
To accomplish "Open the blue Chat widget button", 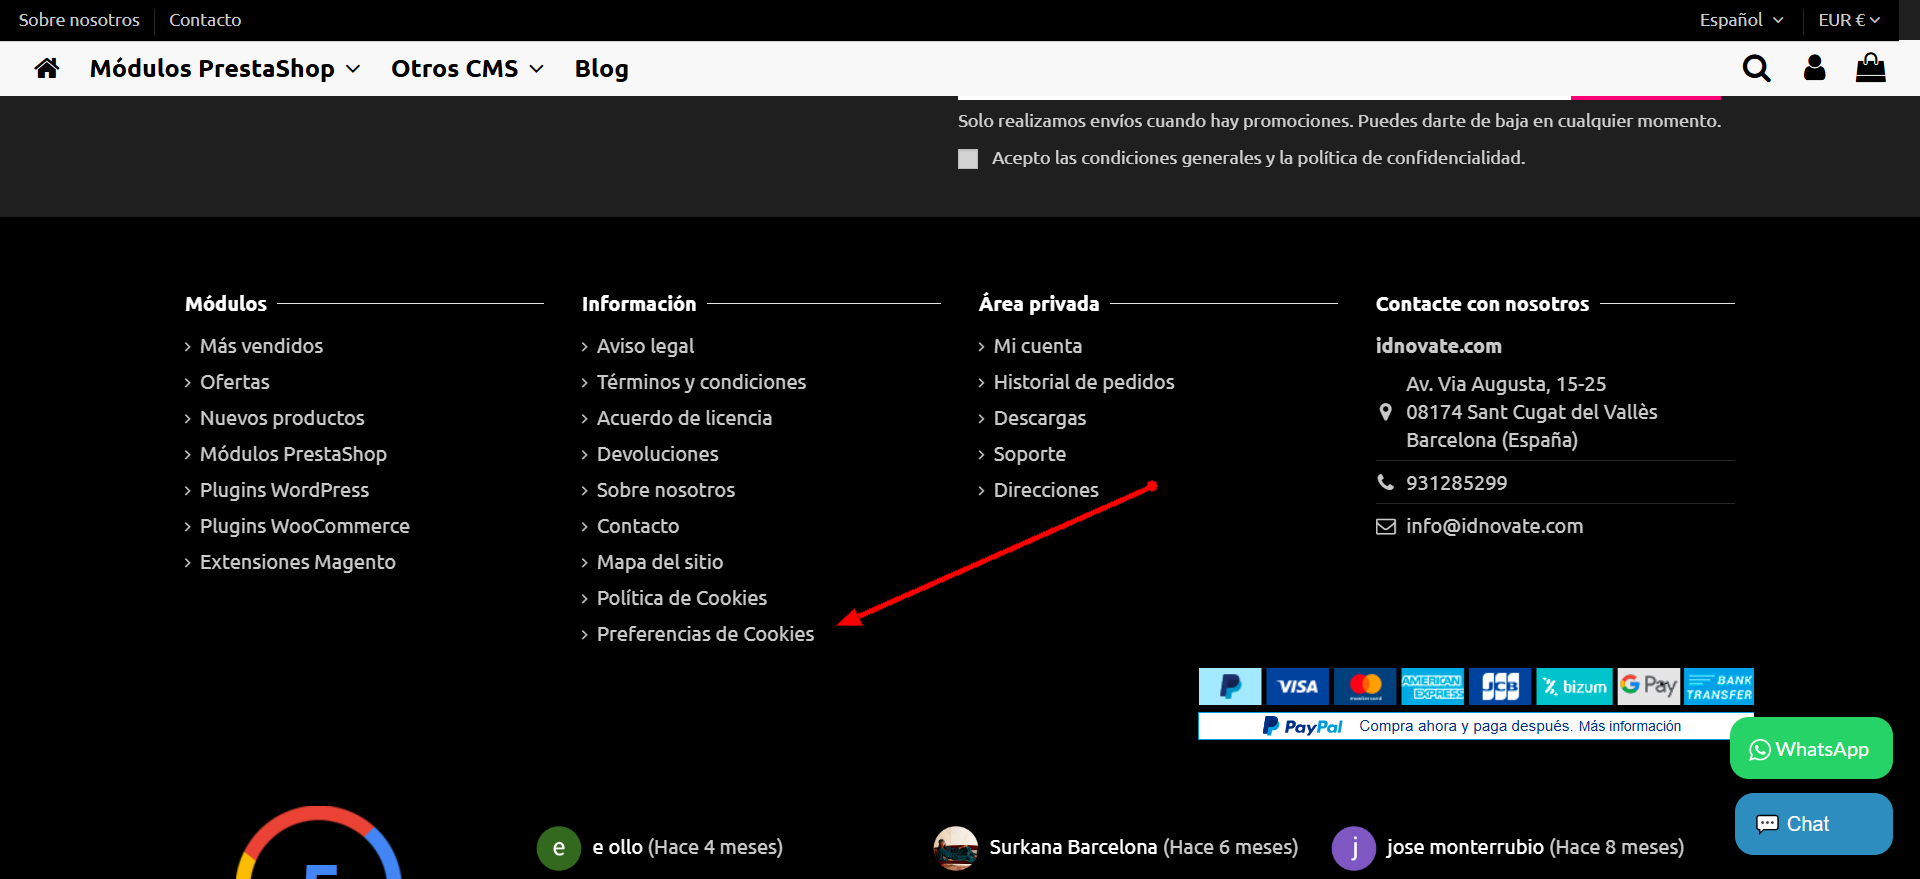I will pos(1813,824).
